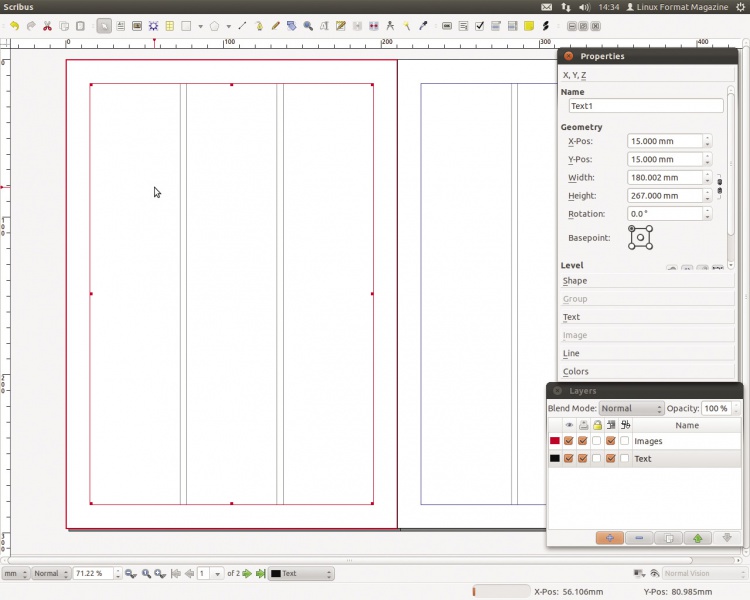Viewport: 750px width, 600px height.
Task: Select the Eye Dropper tool
Action: click(423, 26)
